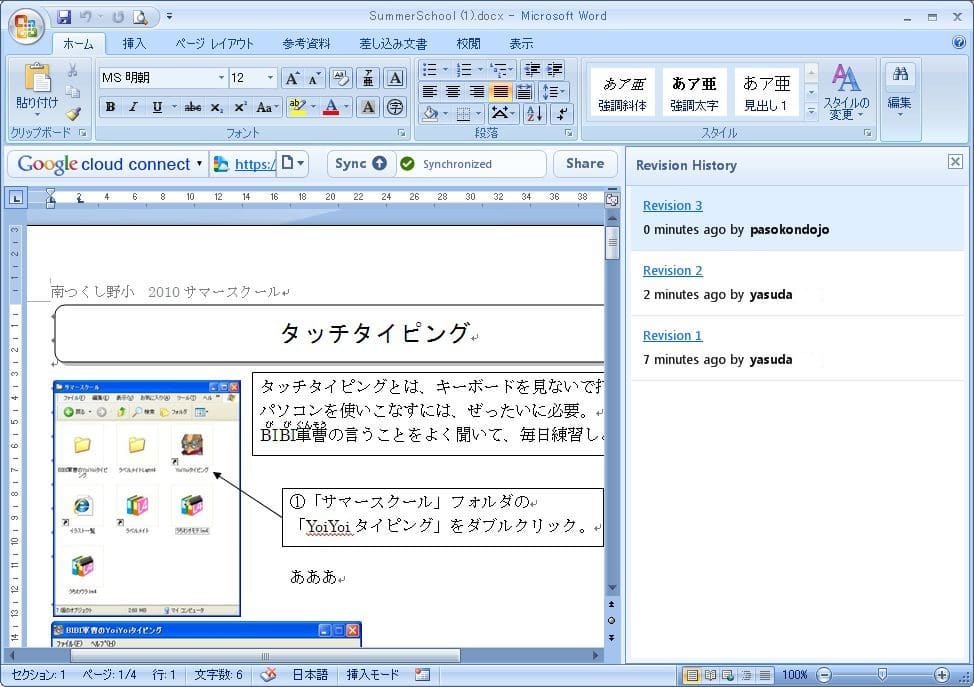Click the Cut scissors icon
The height and width of the screenshot is (687, 974).
tap(73, 70)
